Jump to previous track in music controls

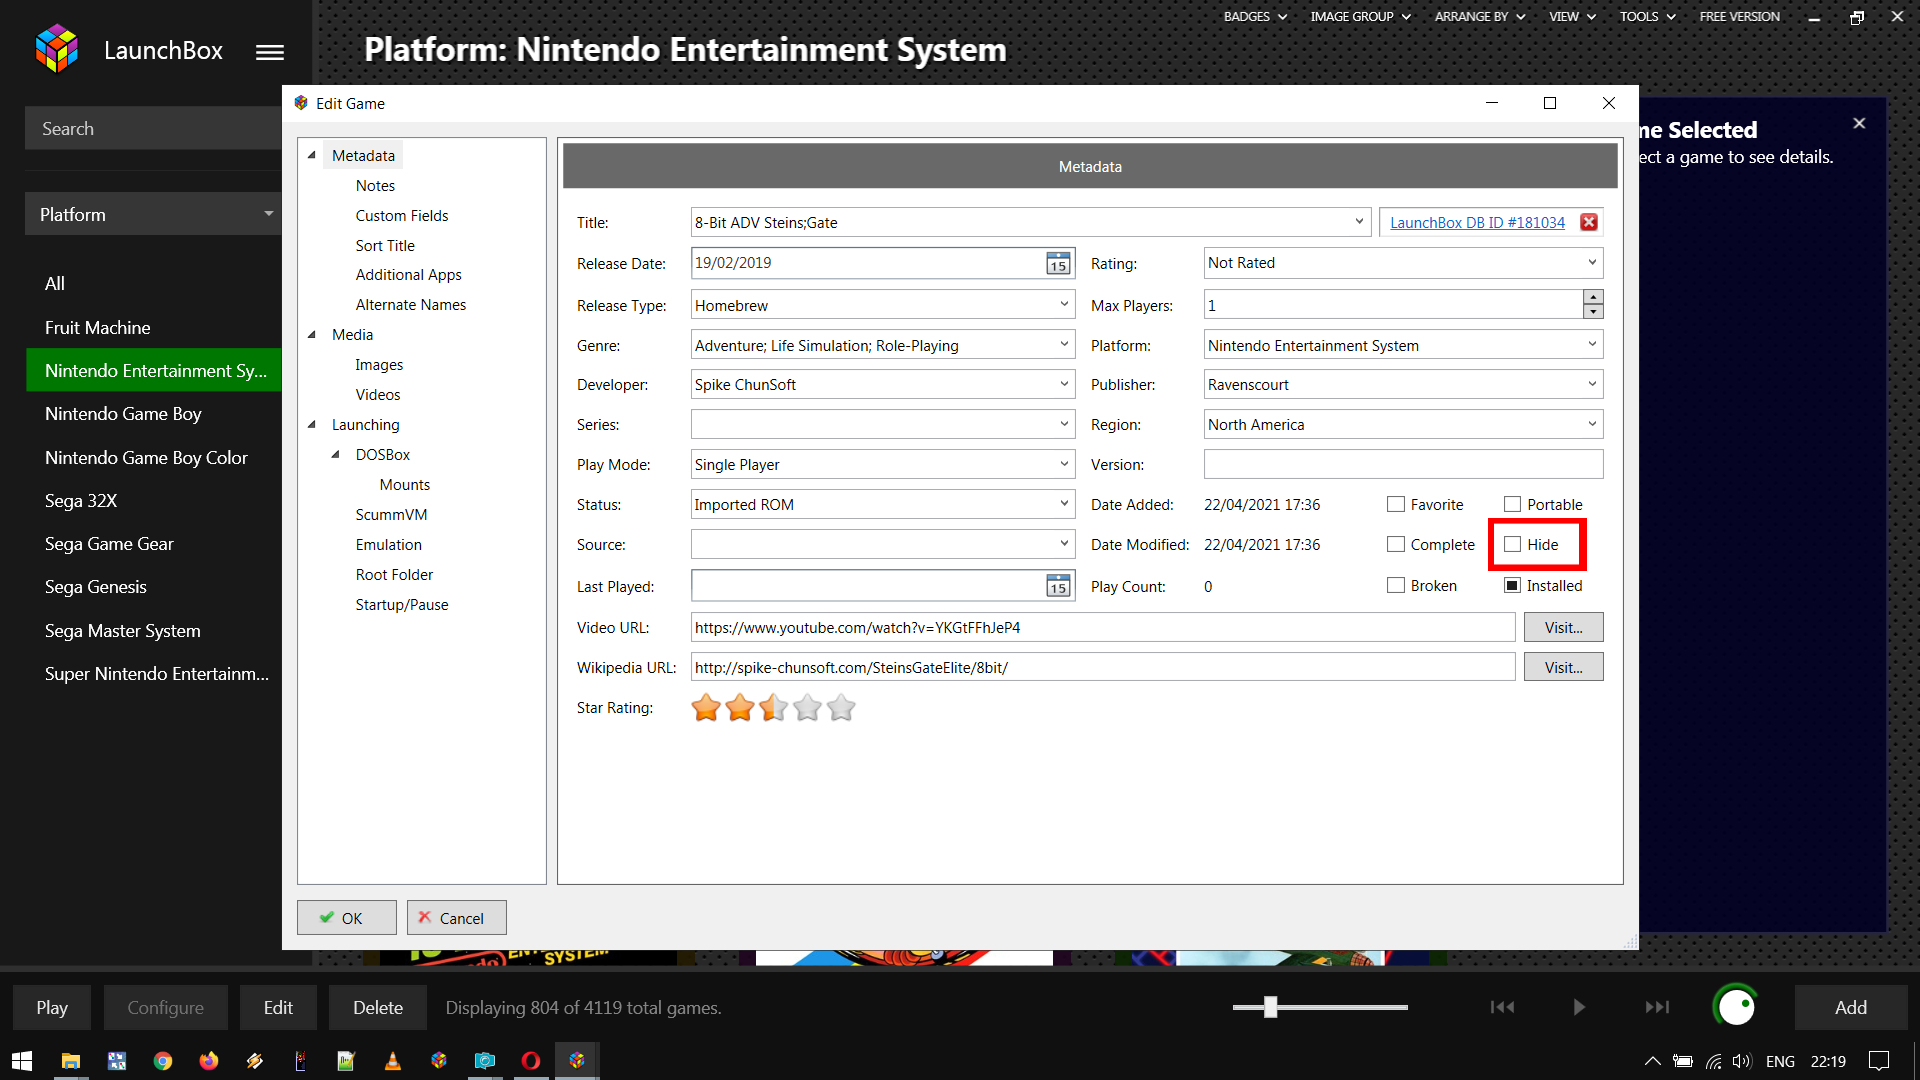point(1502,1007)
